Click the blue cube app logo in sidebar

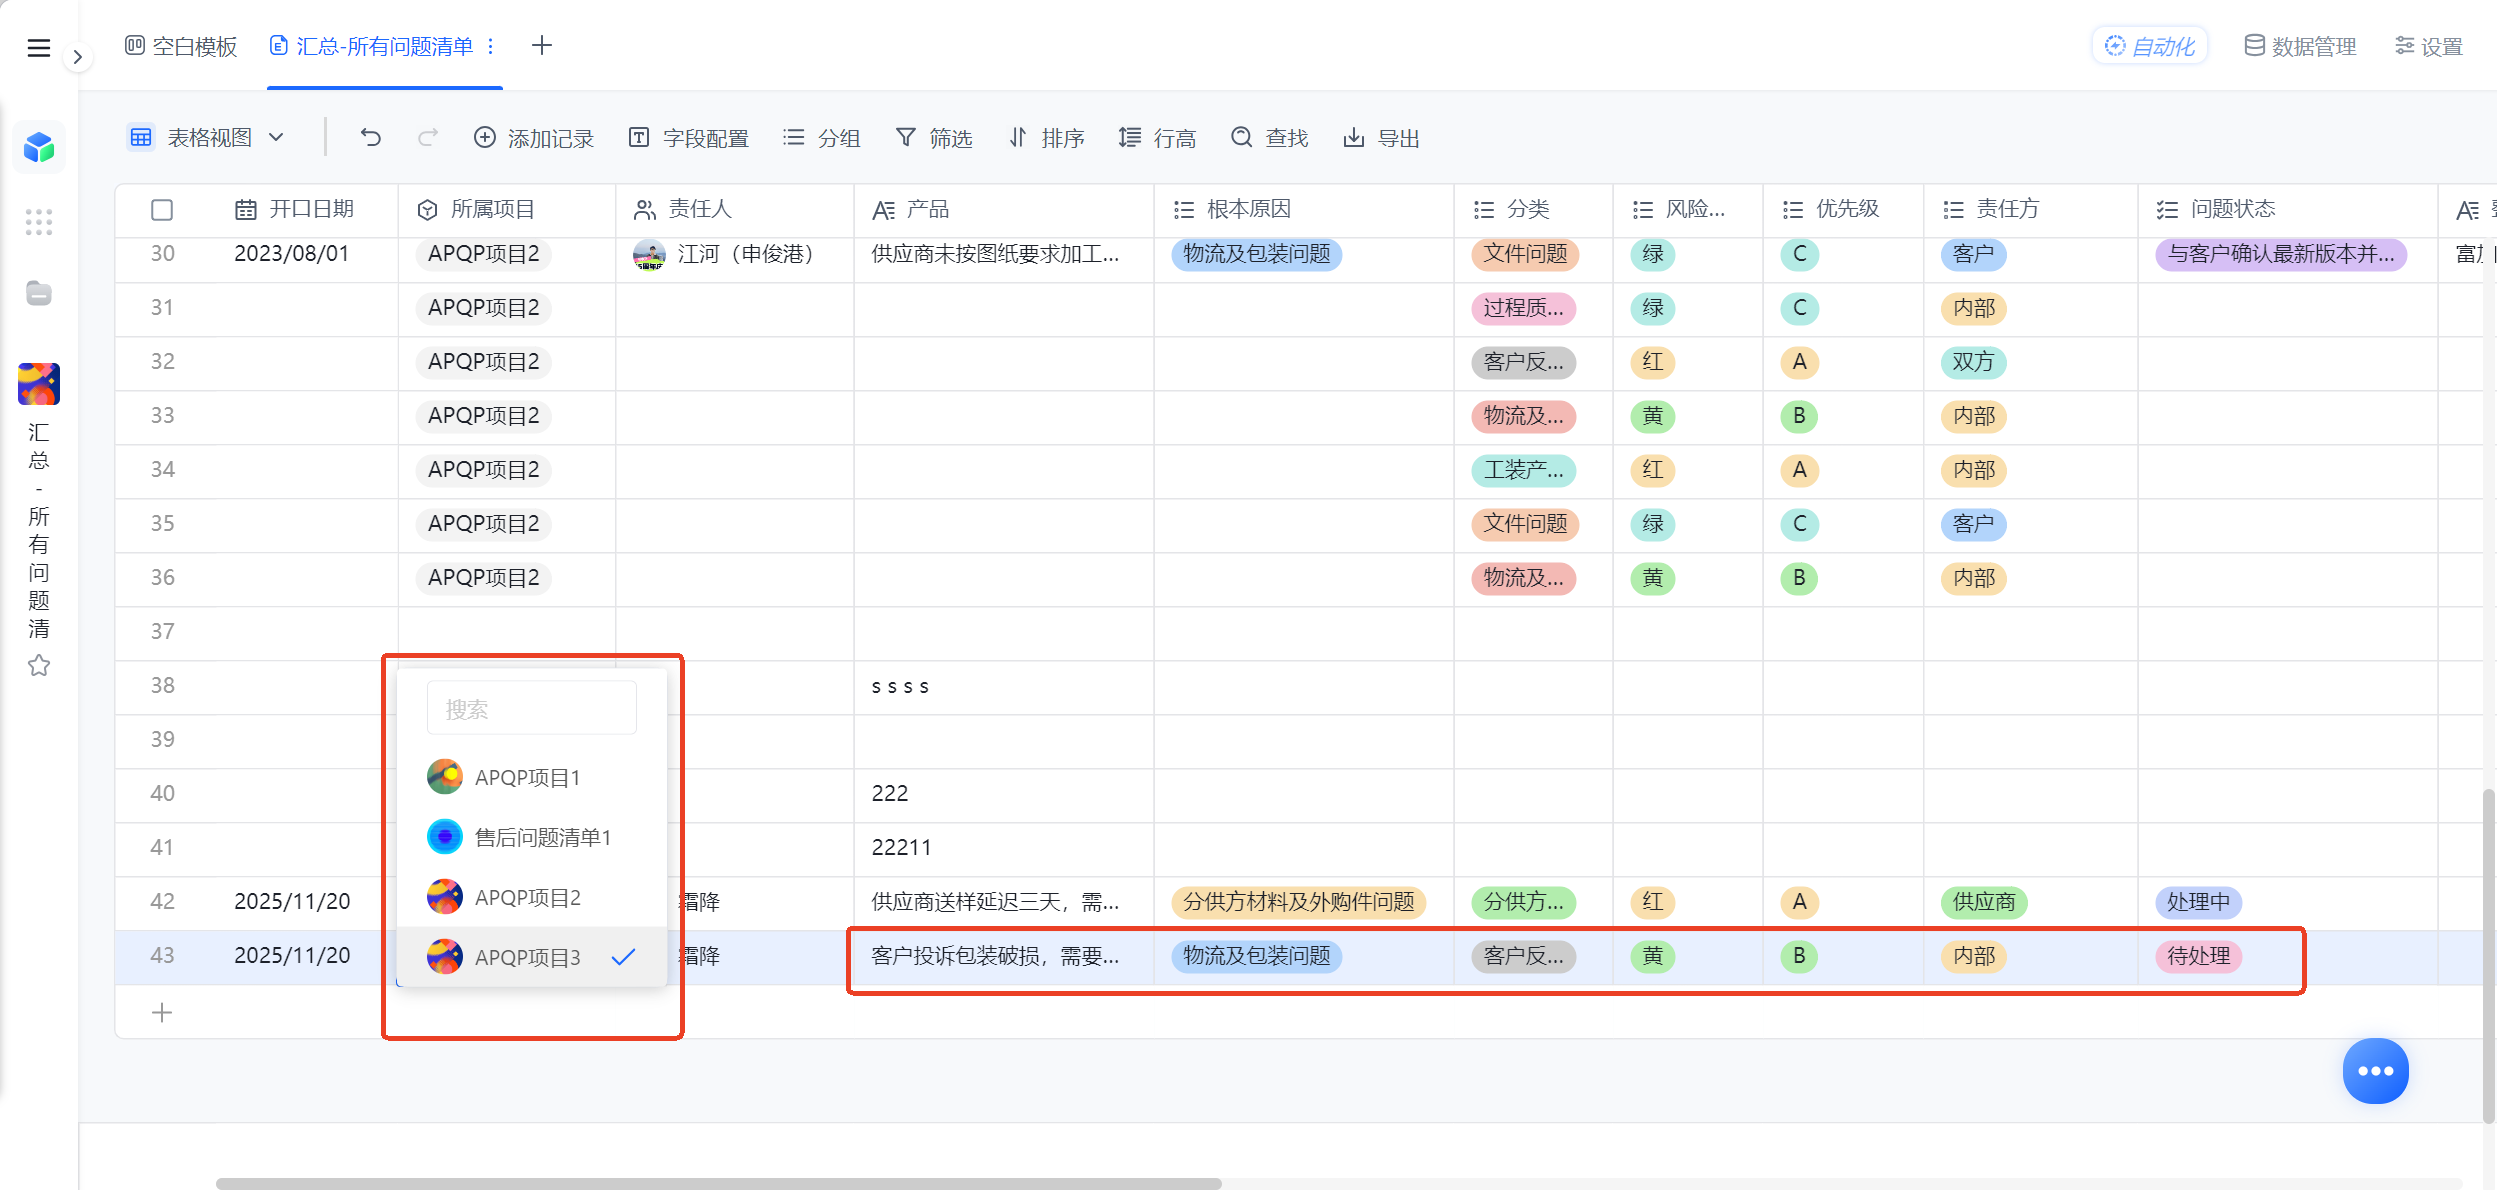(x=39, y=148)
